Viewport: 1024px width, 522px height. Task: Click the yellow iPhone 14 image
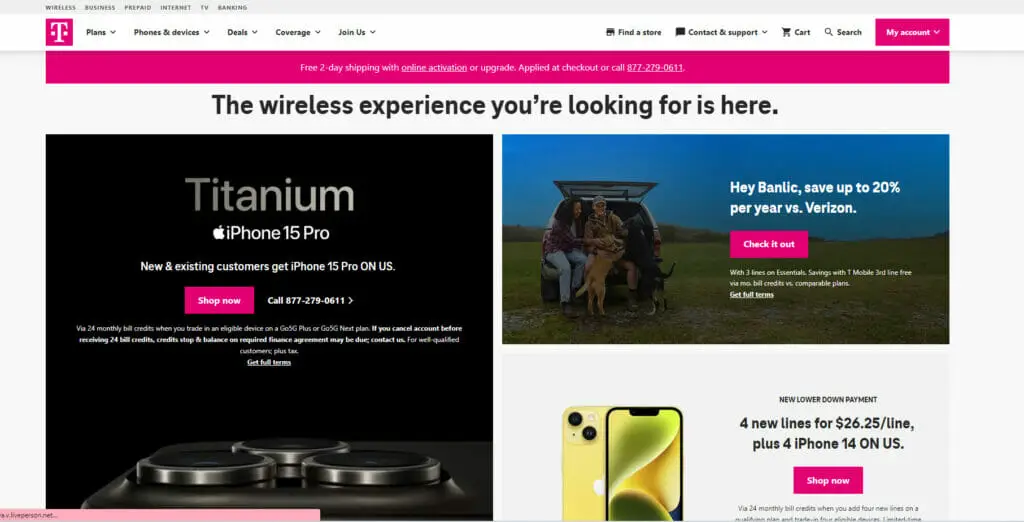[622, 463]
